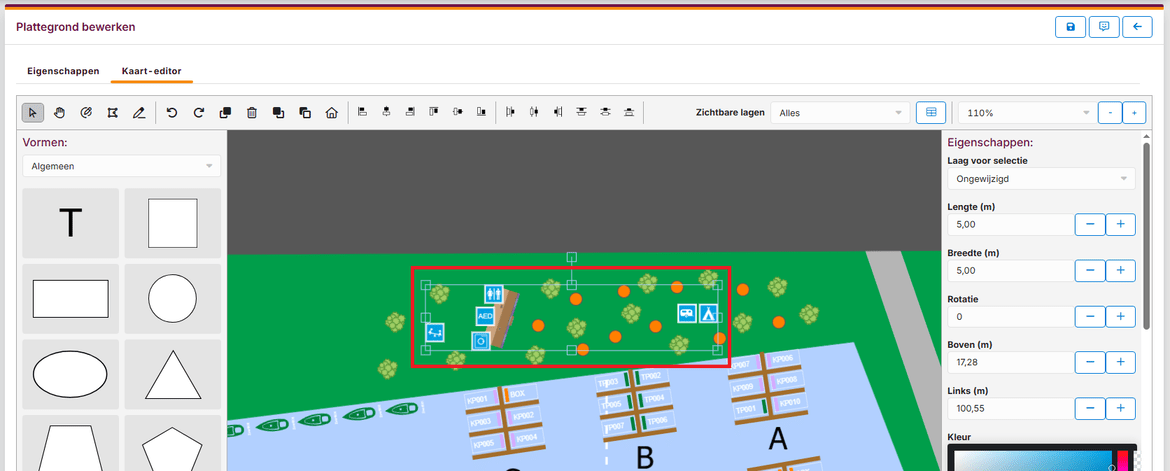Click the home icon in the toolbar
This screenshot has height=471, width=1170.
point(332,113)
